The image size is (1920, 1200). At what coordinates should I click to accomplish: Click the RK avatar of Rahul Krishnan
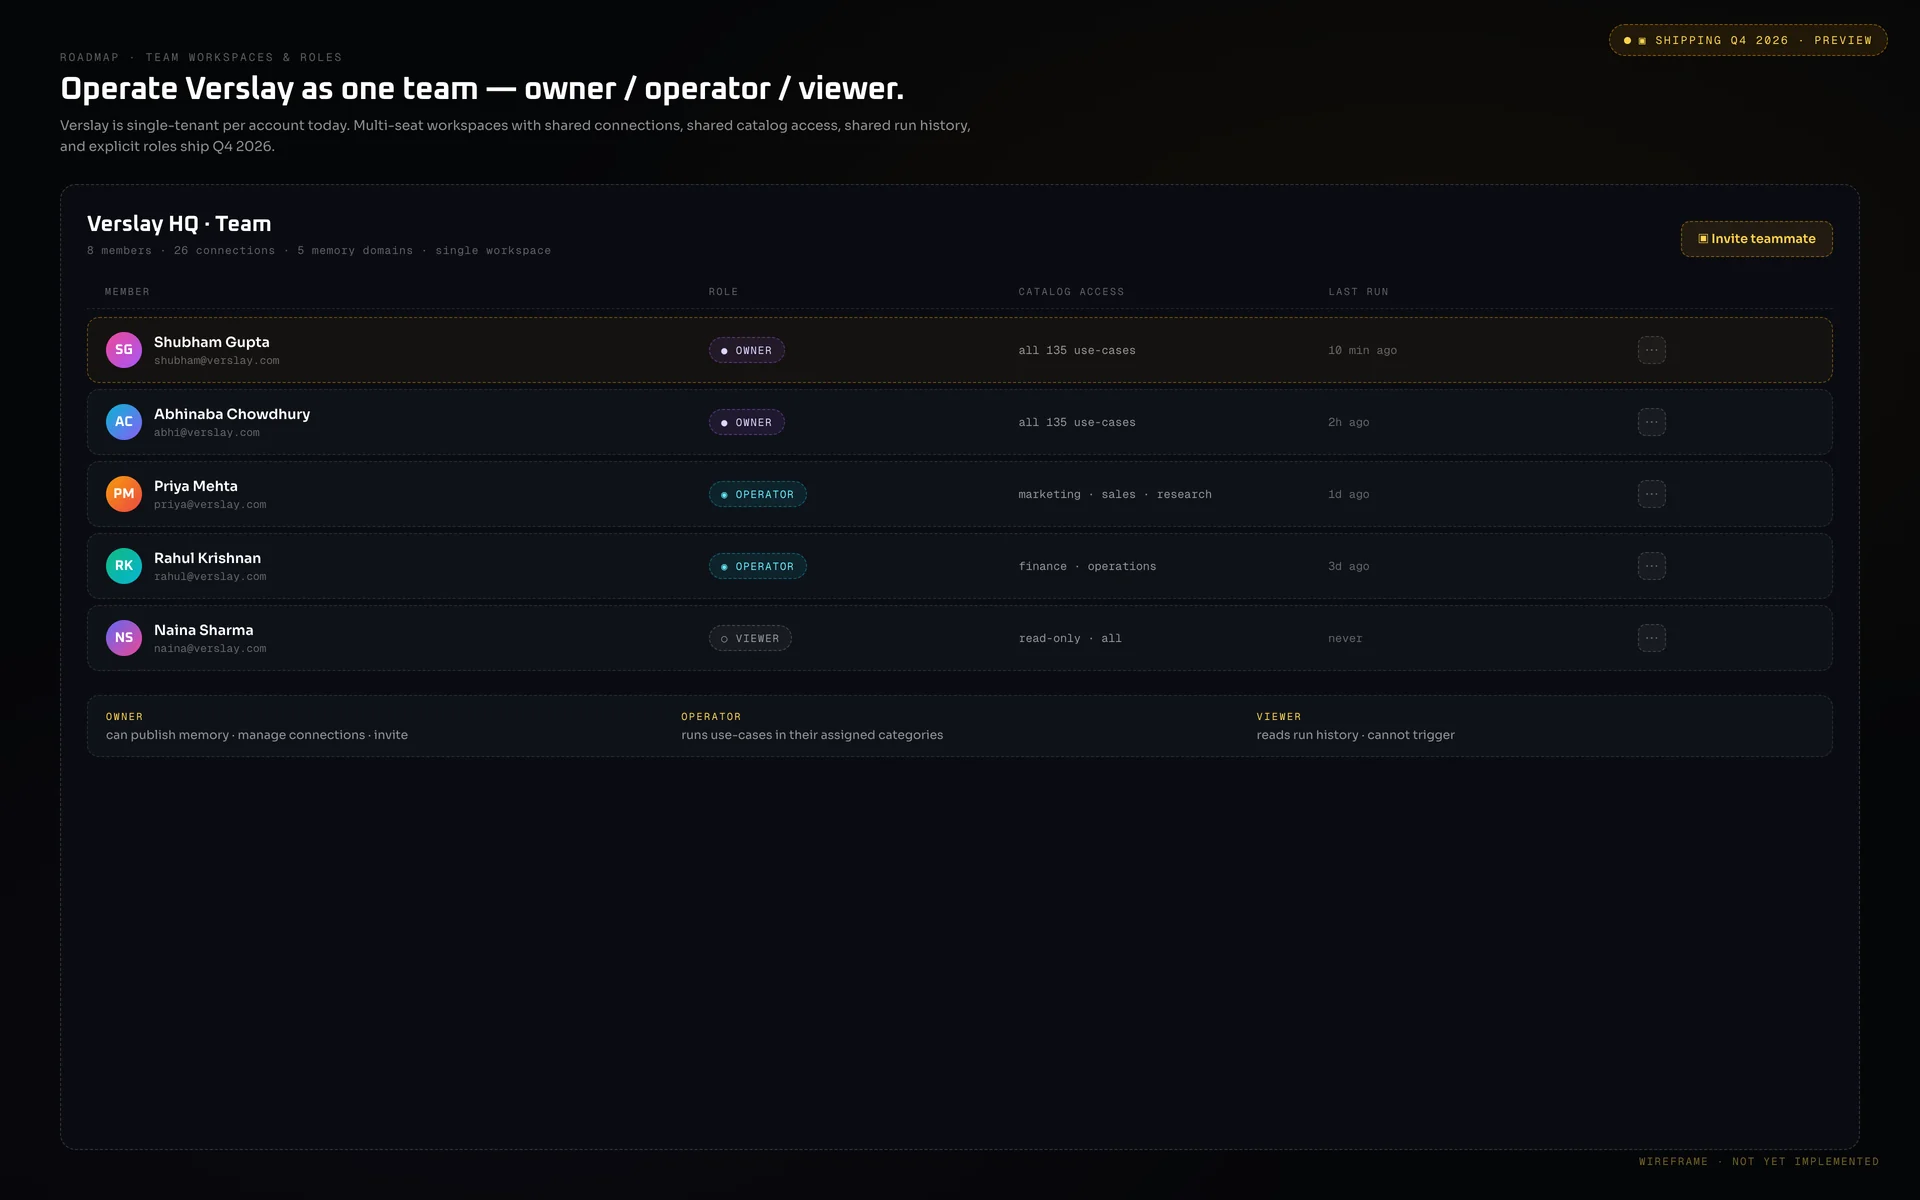(x=124, y=566)
